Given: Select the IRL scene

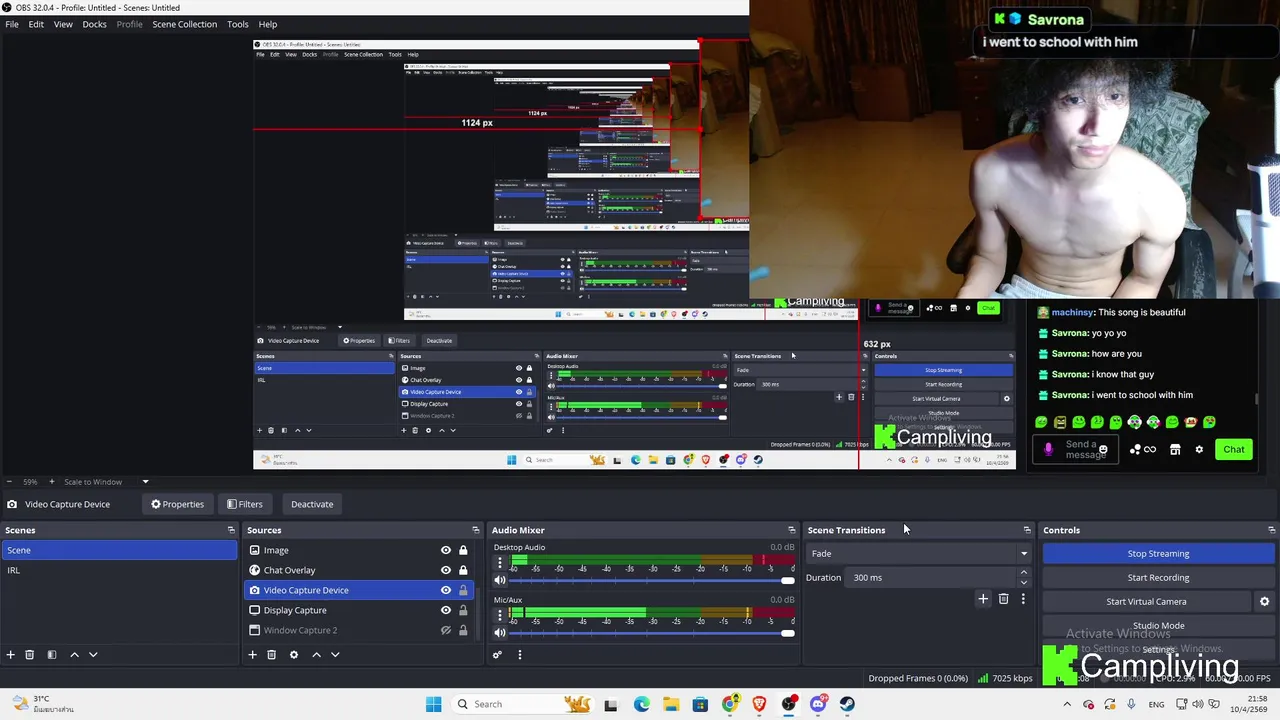Looking at the screenshot, I should pos(119,570).
